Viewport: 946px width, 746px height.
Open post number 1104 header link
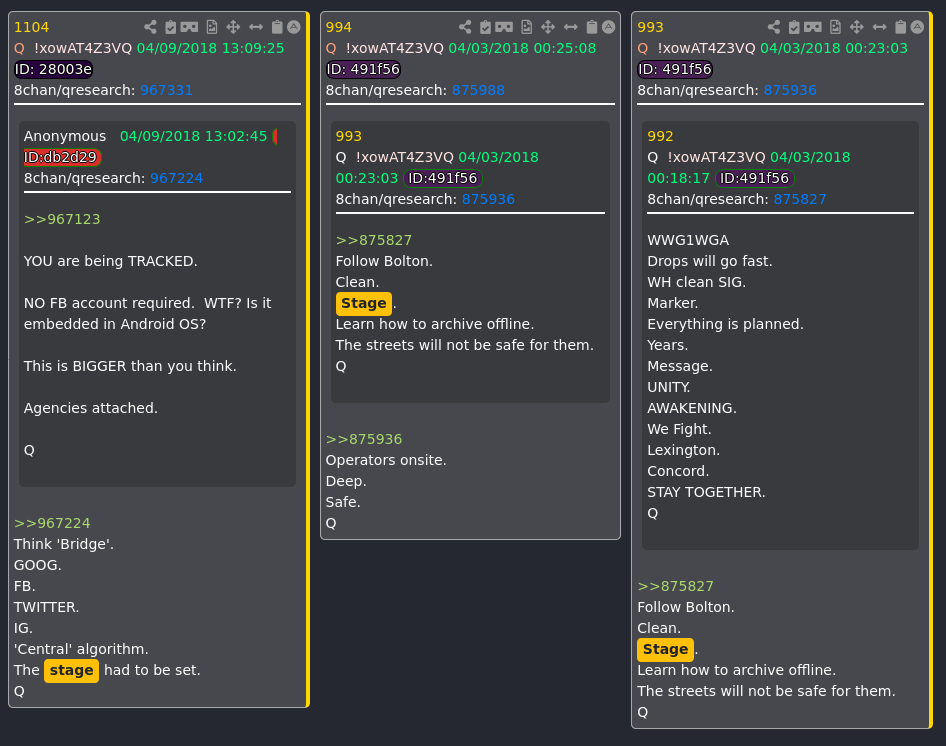pyautogui.click(x=31, y=27)
